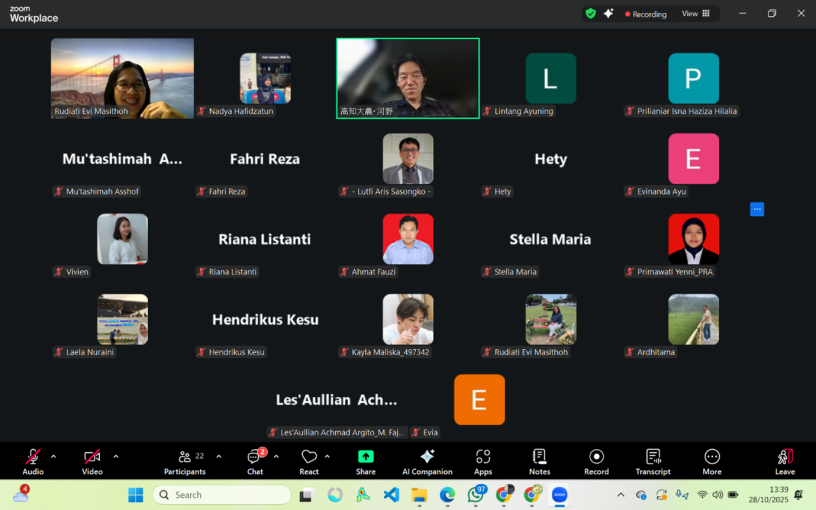The image size is (816, 510).
Task: Open the React emoji menu
Action: pos(309,459)
